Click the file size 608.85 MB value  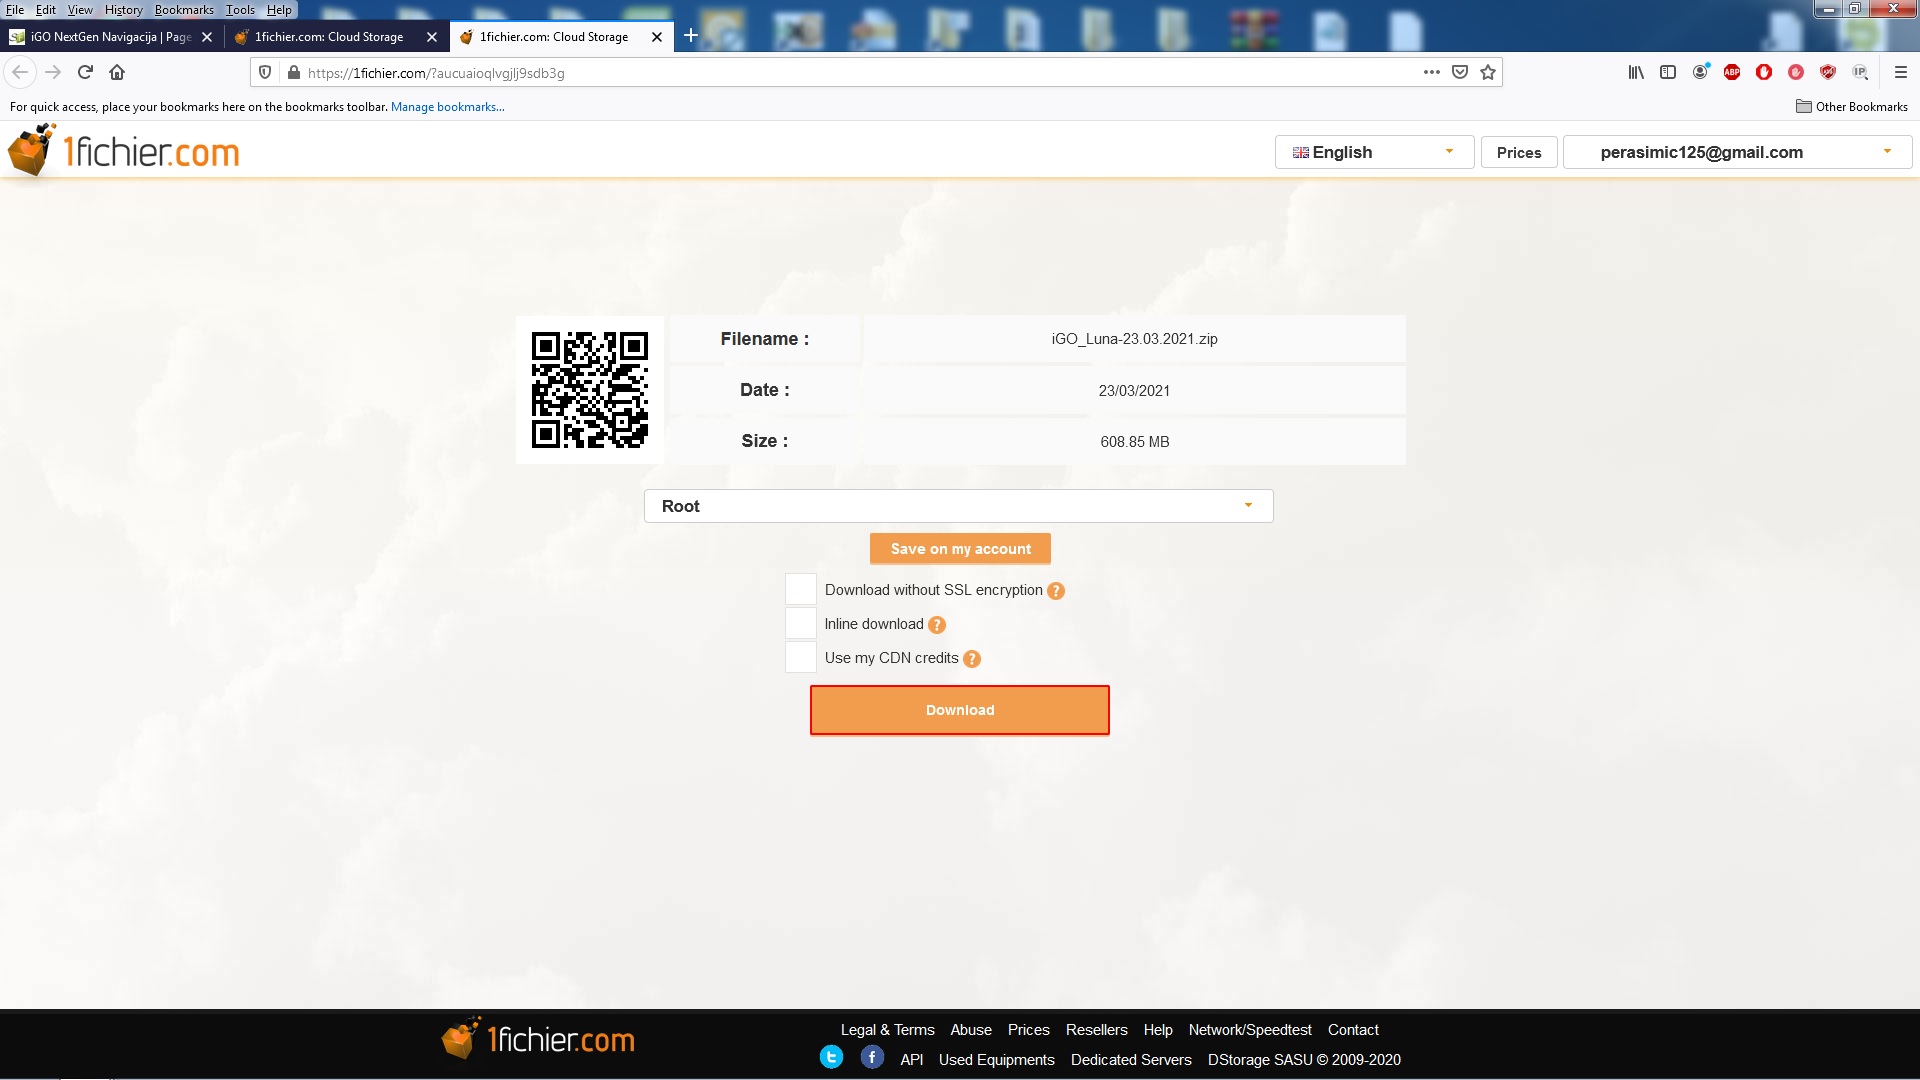tap(1134, 442)
